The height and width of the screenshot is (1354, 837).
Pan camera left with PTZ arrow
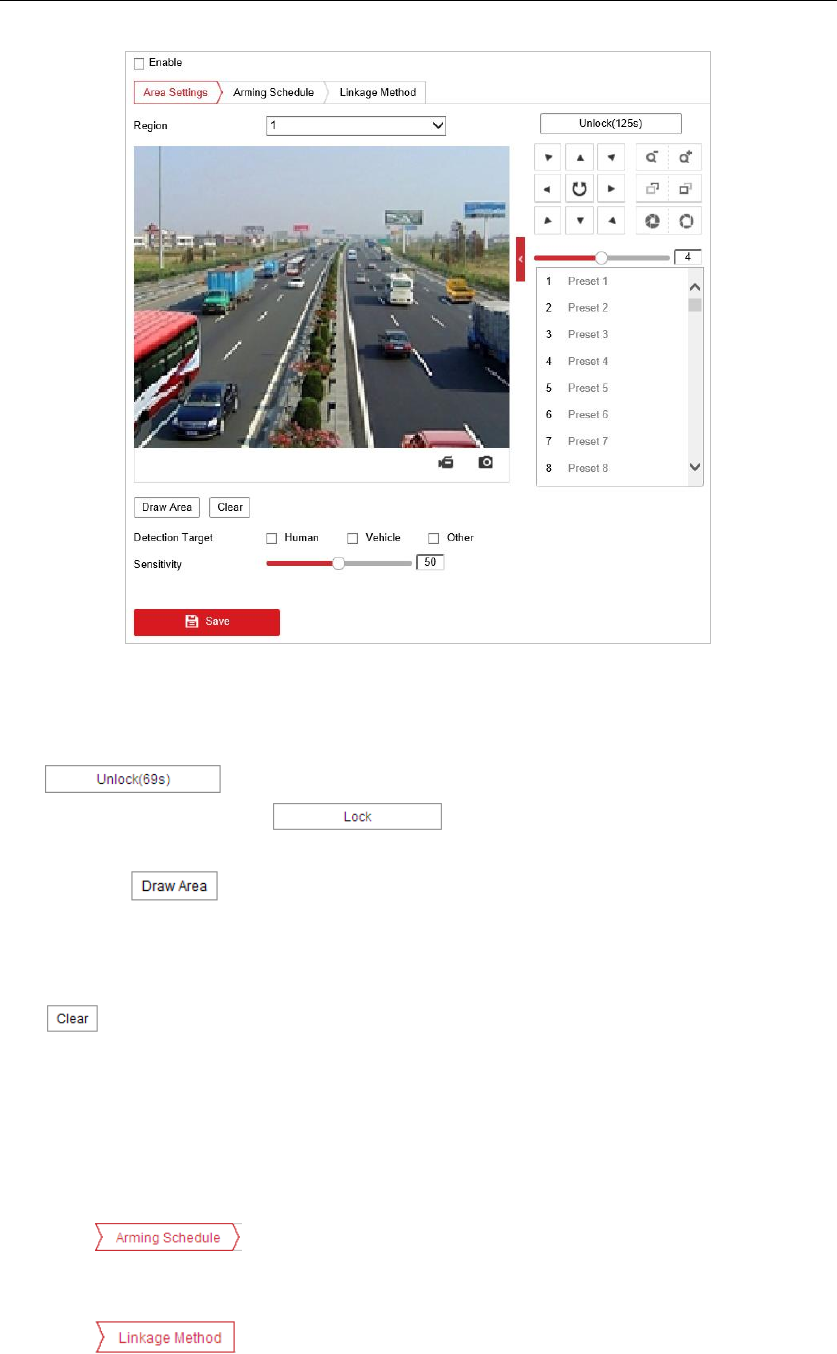point(548,188)
